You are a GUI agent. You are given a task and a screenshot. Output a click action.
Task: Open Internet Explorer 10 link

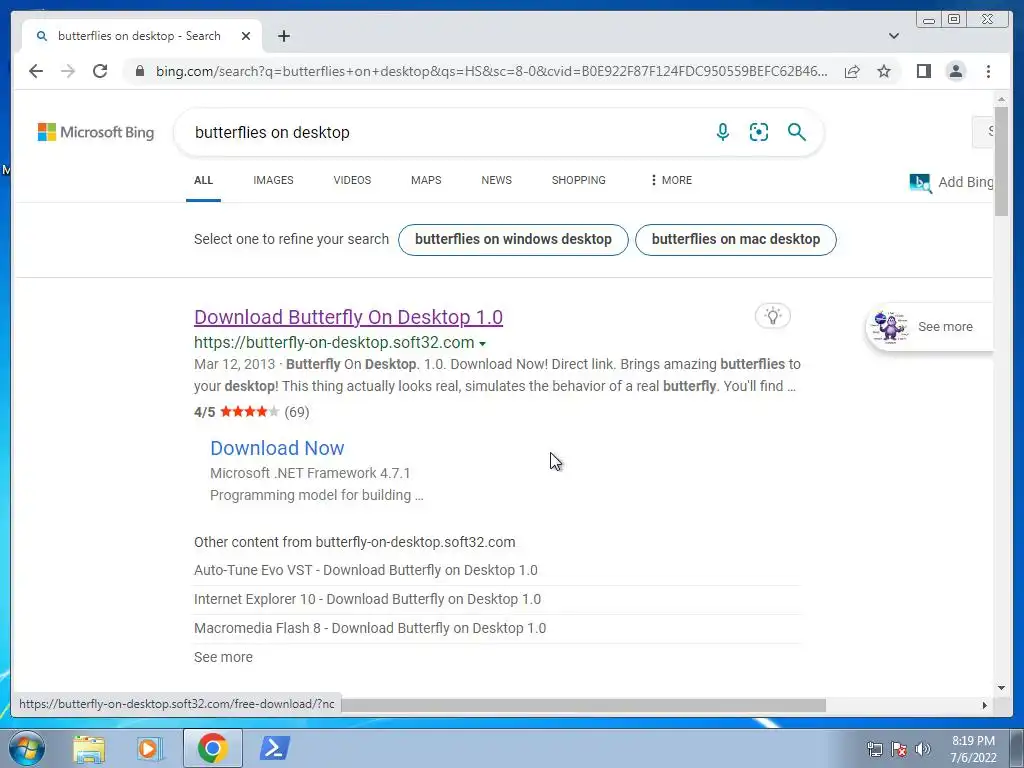(367, 599)
